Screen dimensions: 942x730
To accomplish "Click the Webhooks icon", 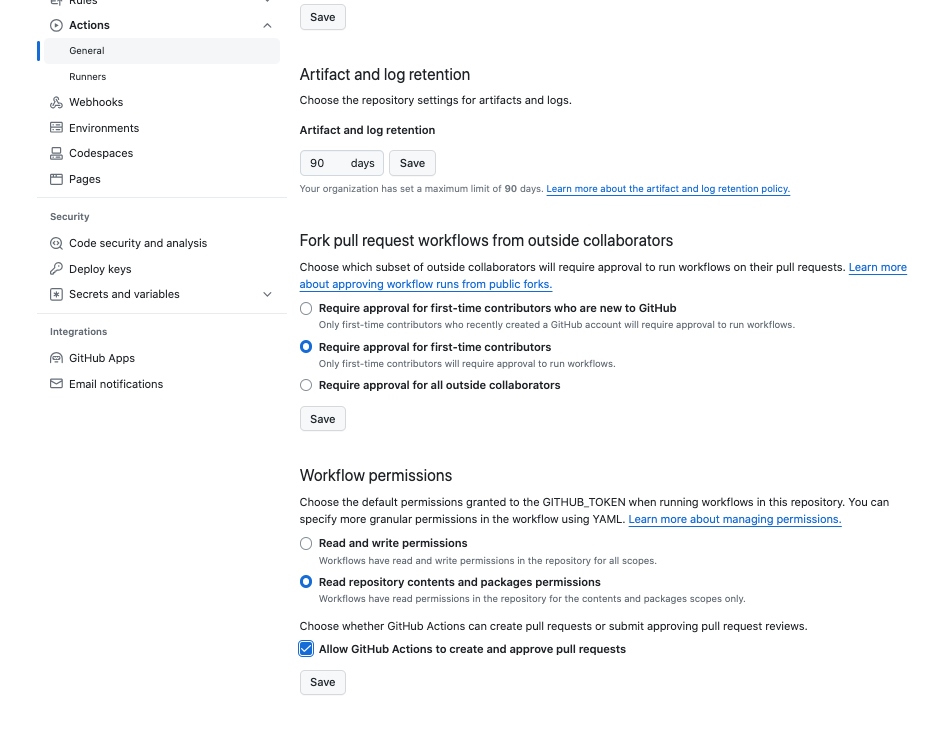I will pyautogui.click(x=56, y=102).
